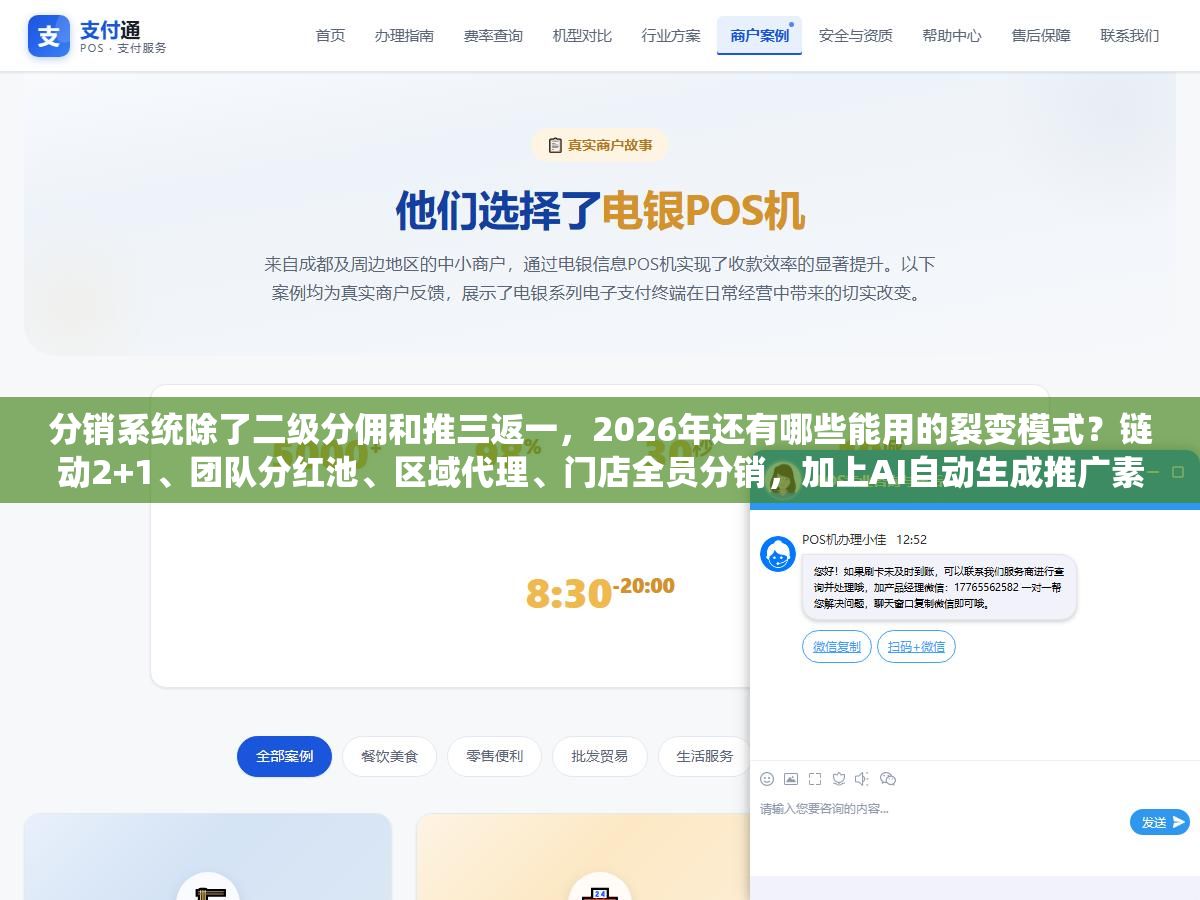This screenshot has width=1200, height=900.
Task: Click the 真实商户故事 badge
Action: tap(600, 145)
